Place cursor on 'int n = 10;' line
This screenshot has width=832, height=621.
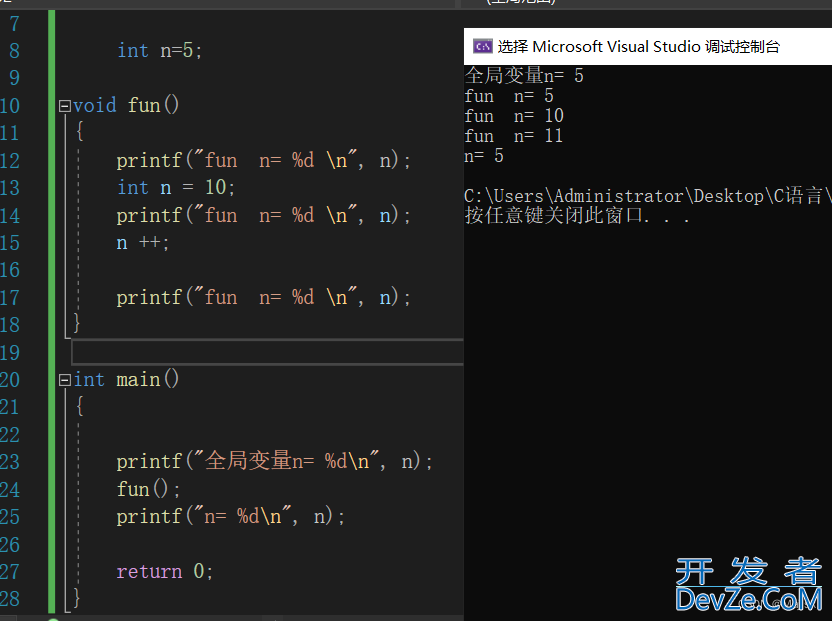pos(176,187)
